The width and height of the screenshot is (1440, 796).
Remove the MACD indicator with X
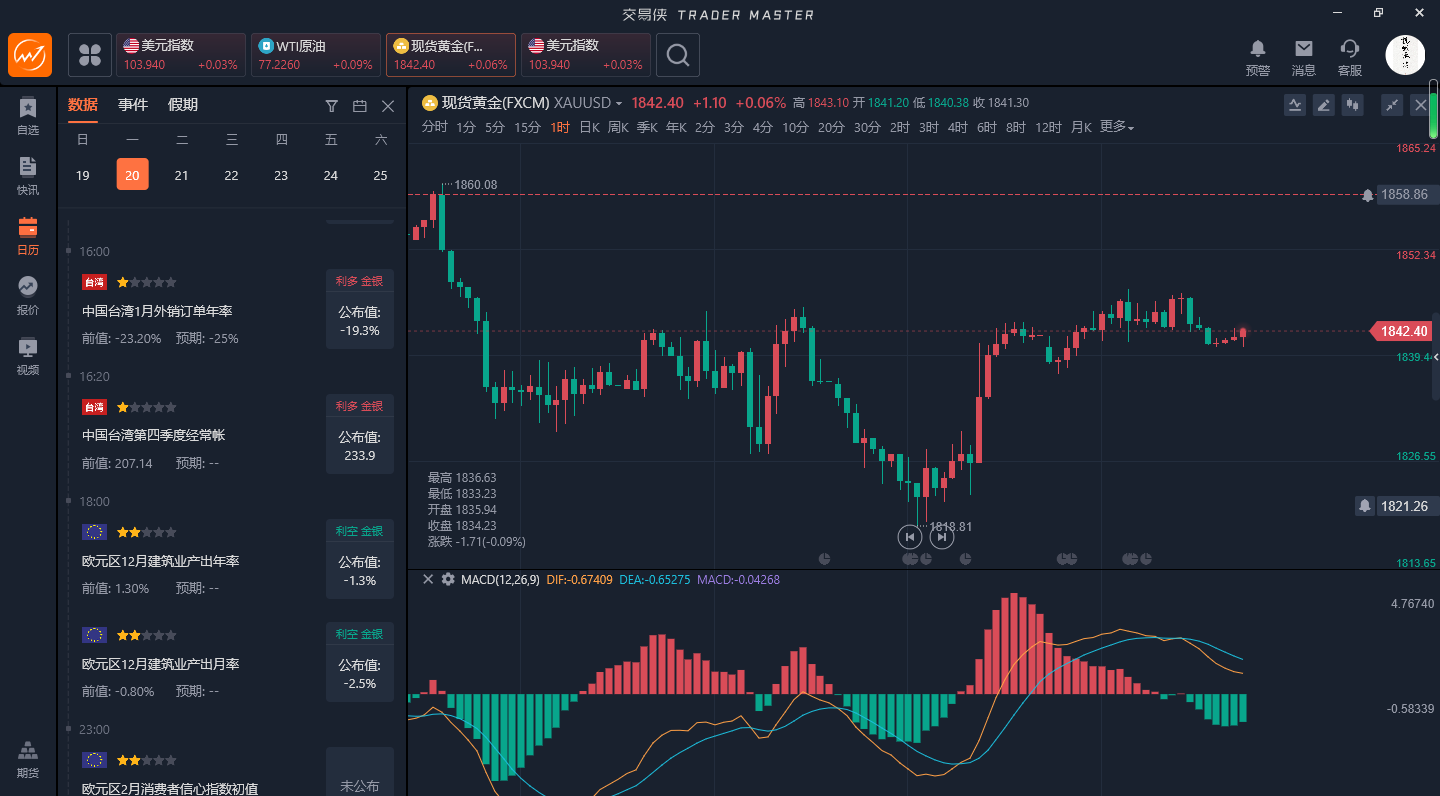428,579
